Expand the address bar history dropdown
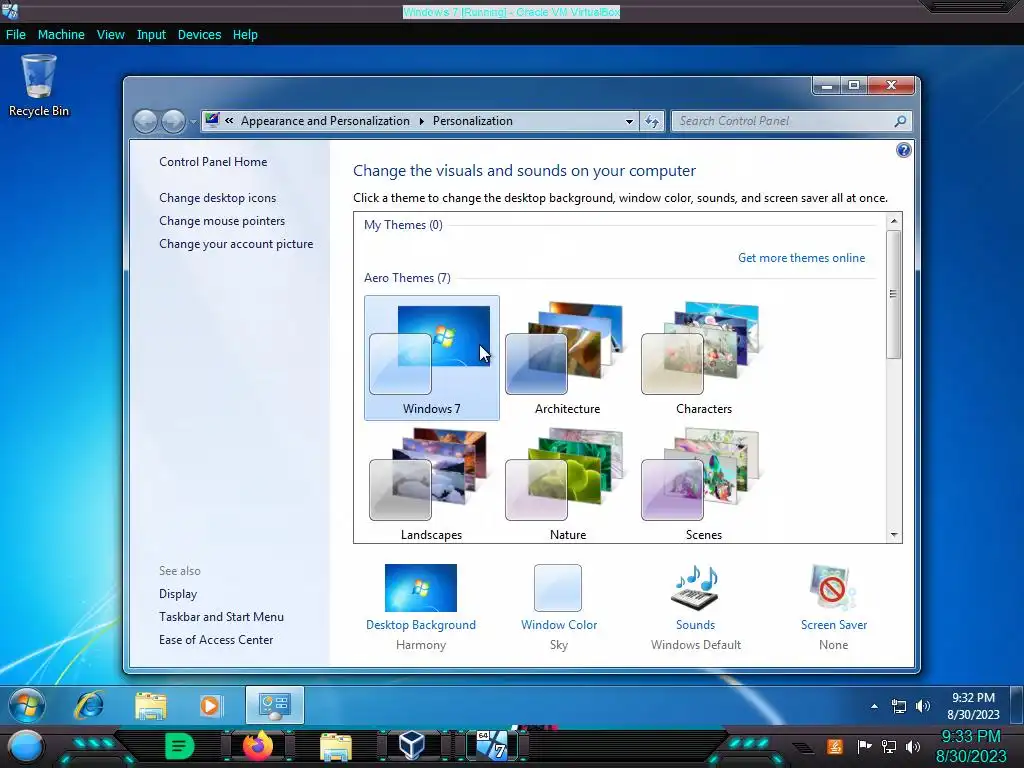The image size is (1024, 768). tap(629, 121)
